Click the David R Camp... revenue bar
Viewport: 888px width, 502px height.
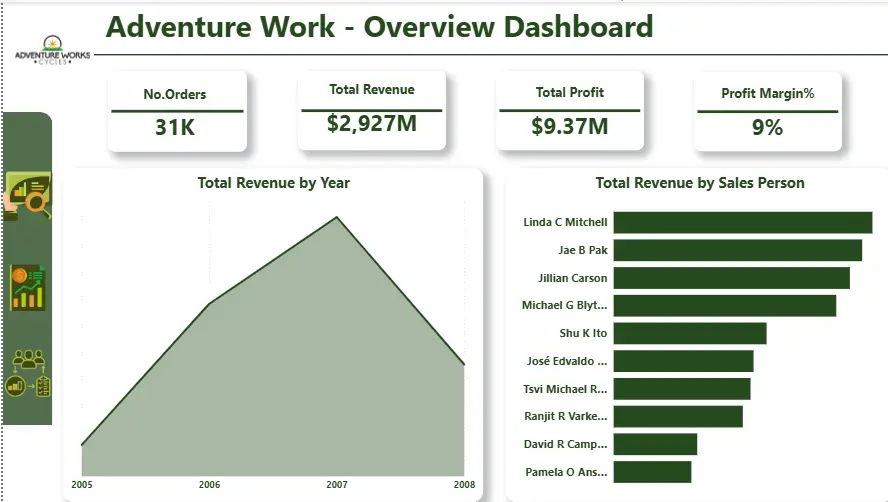(655, 444)
